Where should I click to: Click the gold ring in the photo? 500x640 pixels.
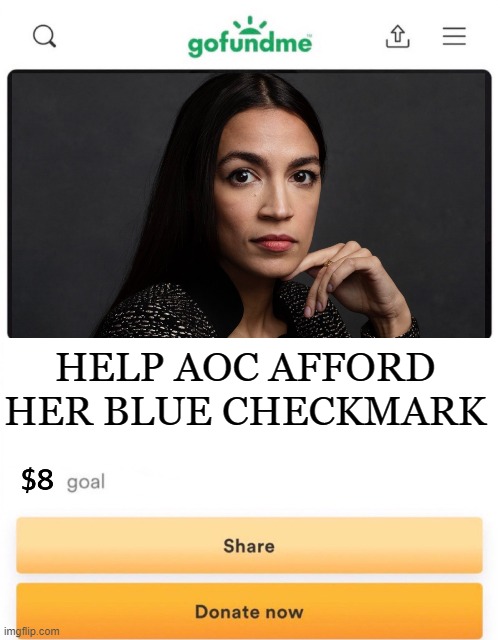(x=328, y=263)
